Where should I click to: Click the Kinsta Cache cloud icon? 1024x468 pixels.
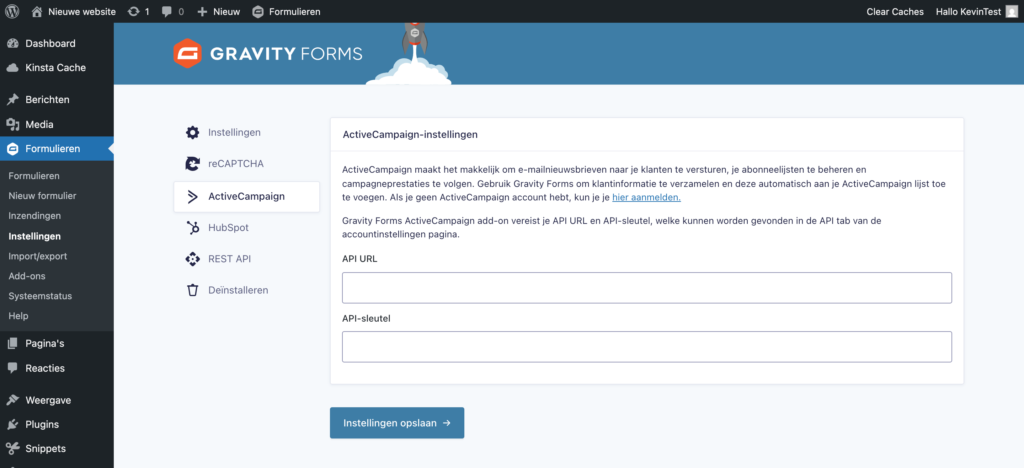tap(12, 68)
